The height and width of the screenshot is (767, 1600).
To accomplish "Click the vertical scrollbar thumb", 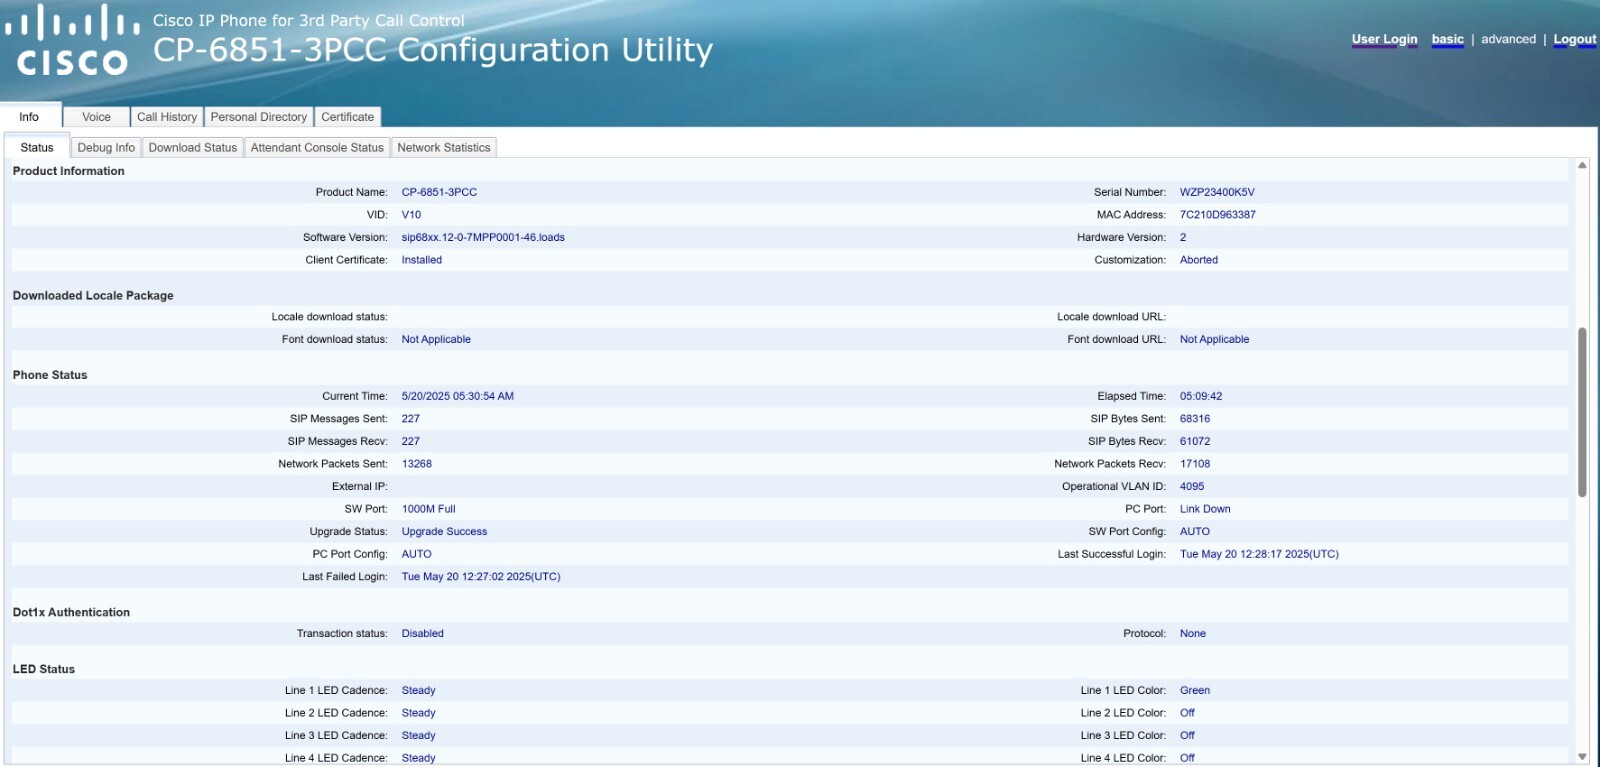I will 1582,412.
